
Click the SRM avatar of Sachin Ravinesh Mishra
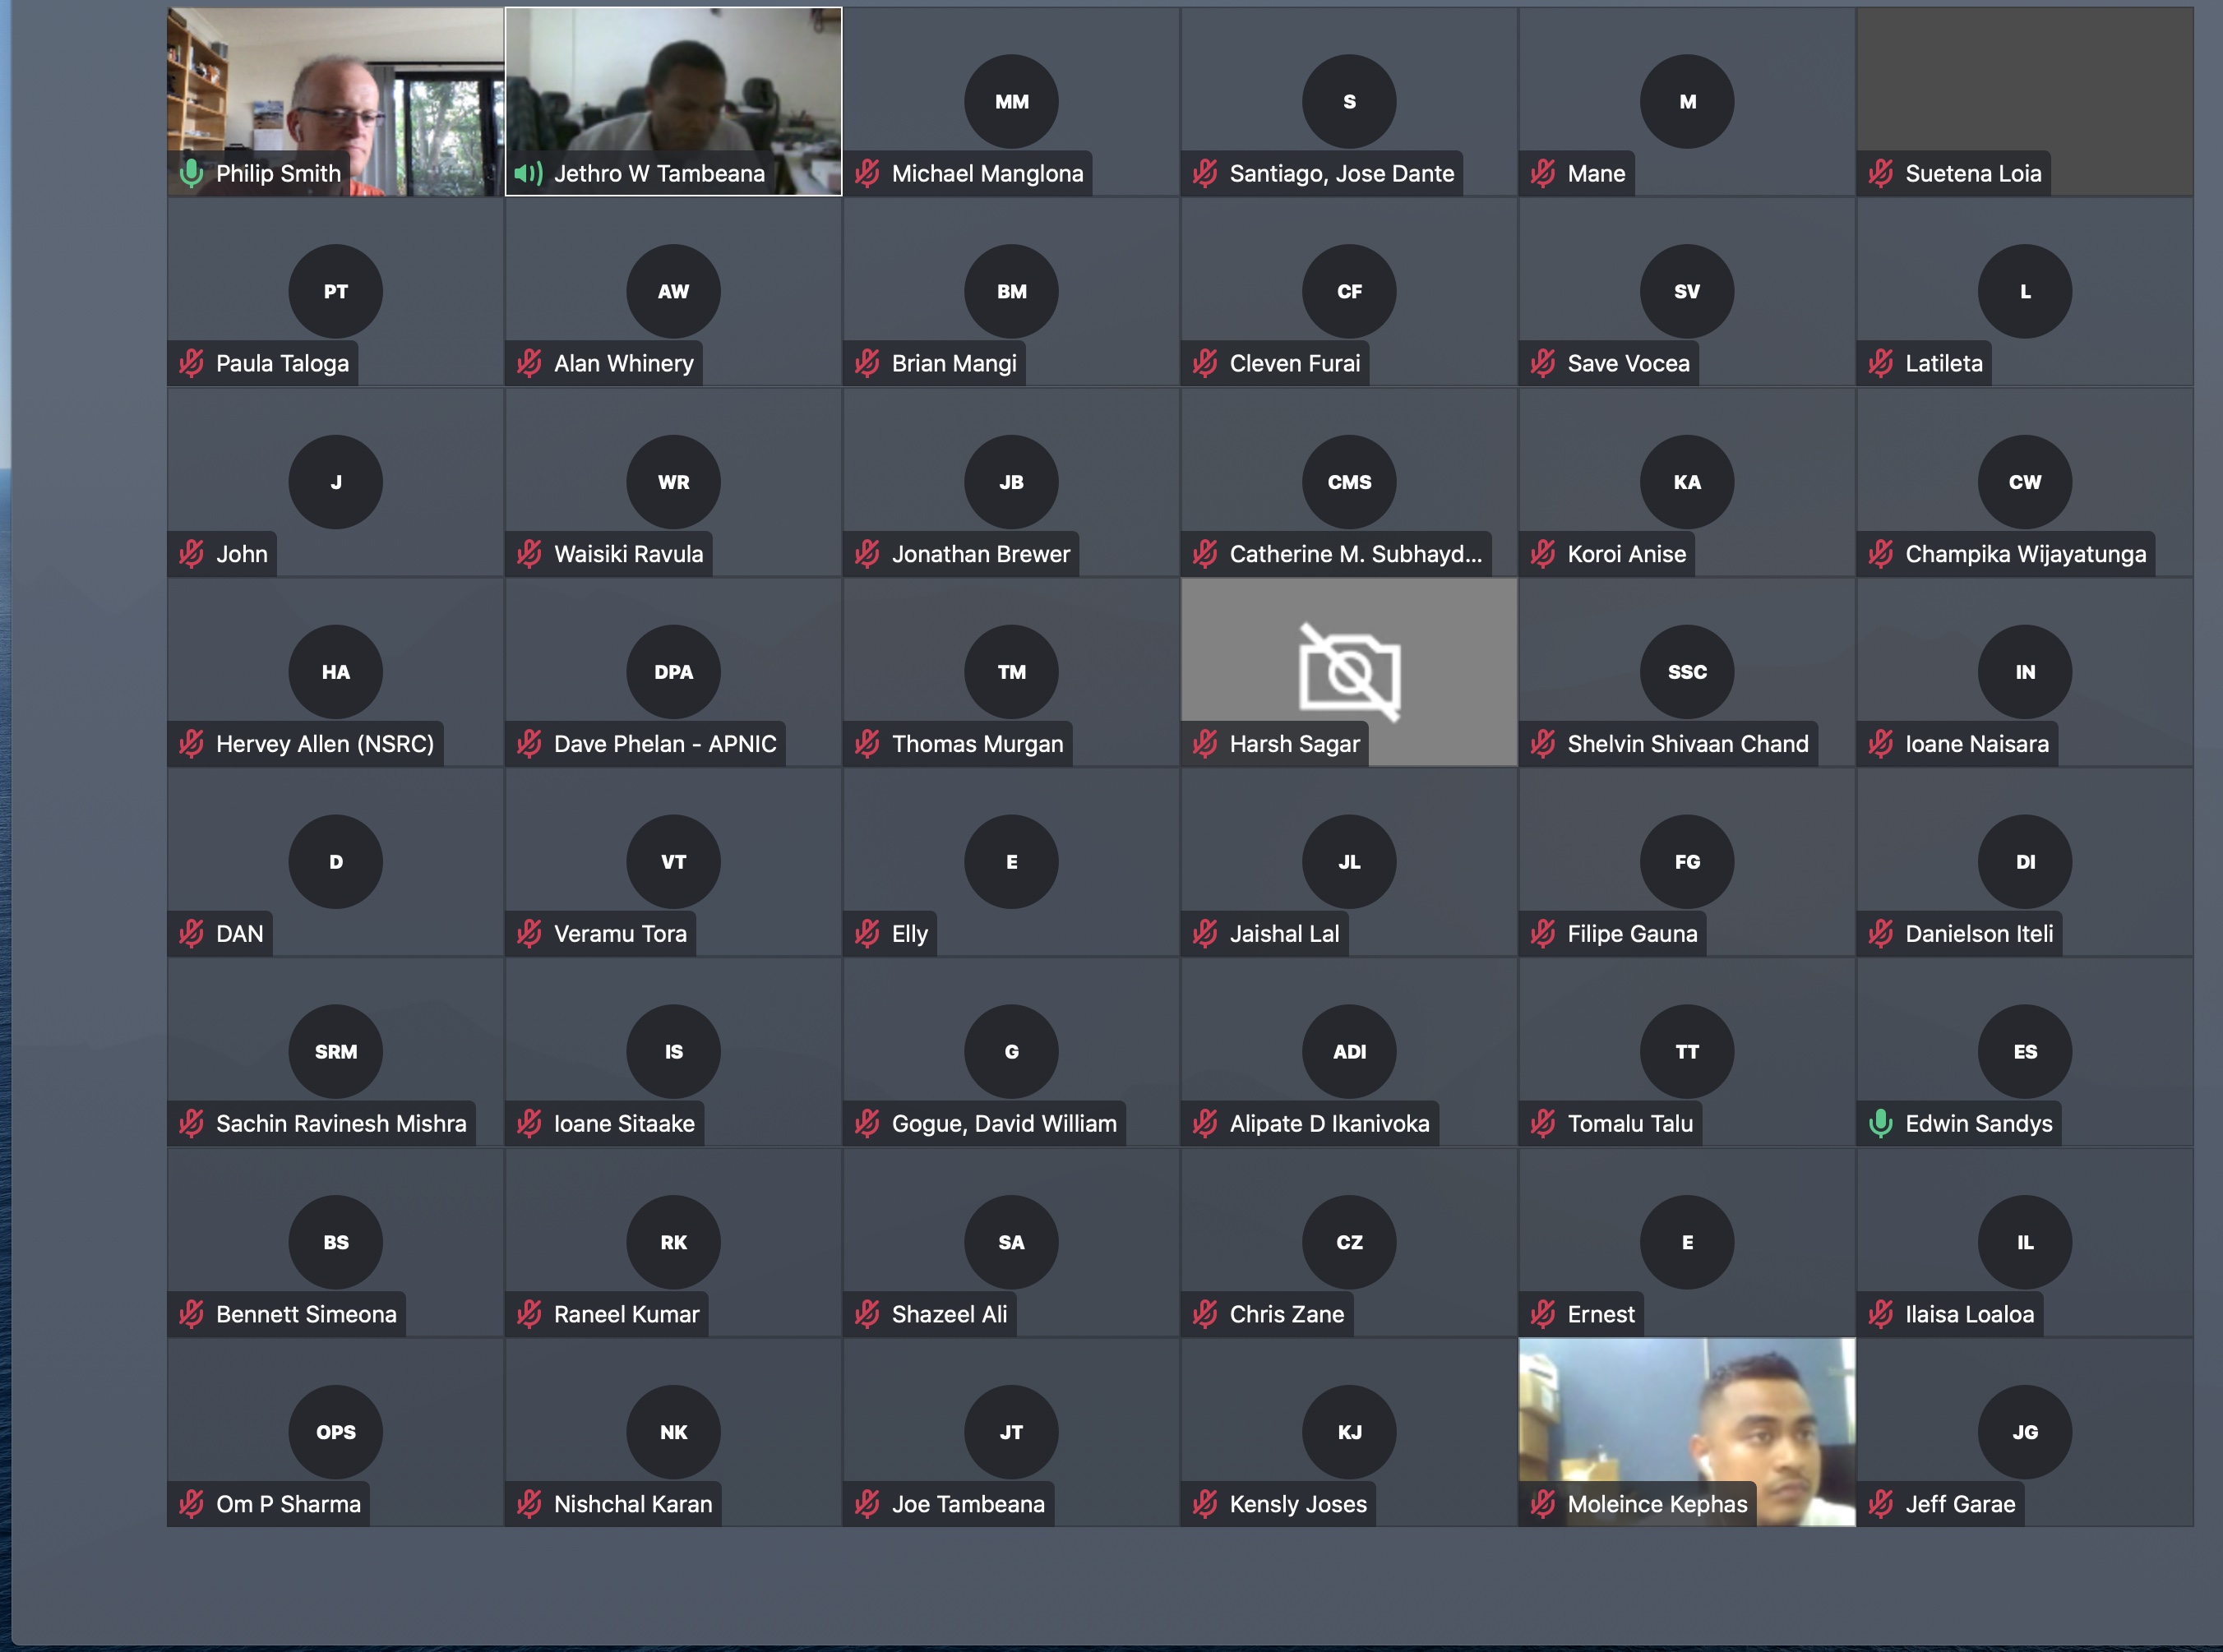pyautogui.click(x=335, y=1051)
